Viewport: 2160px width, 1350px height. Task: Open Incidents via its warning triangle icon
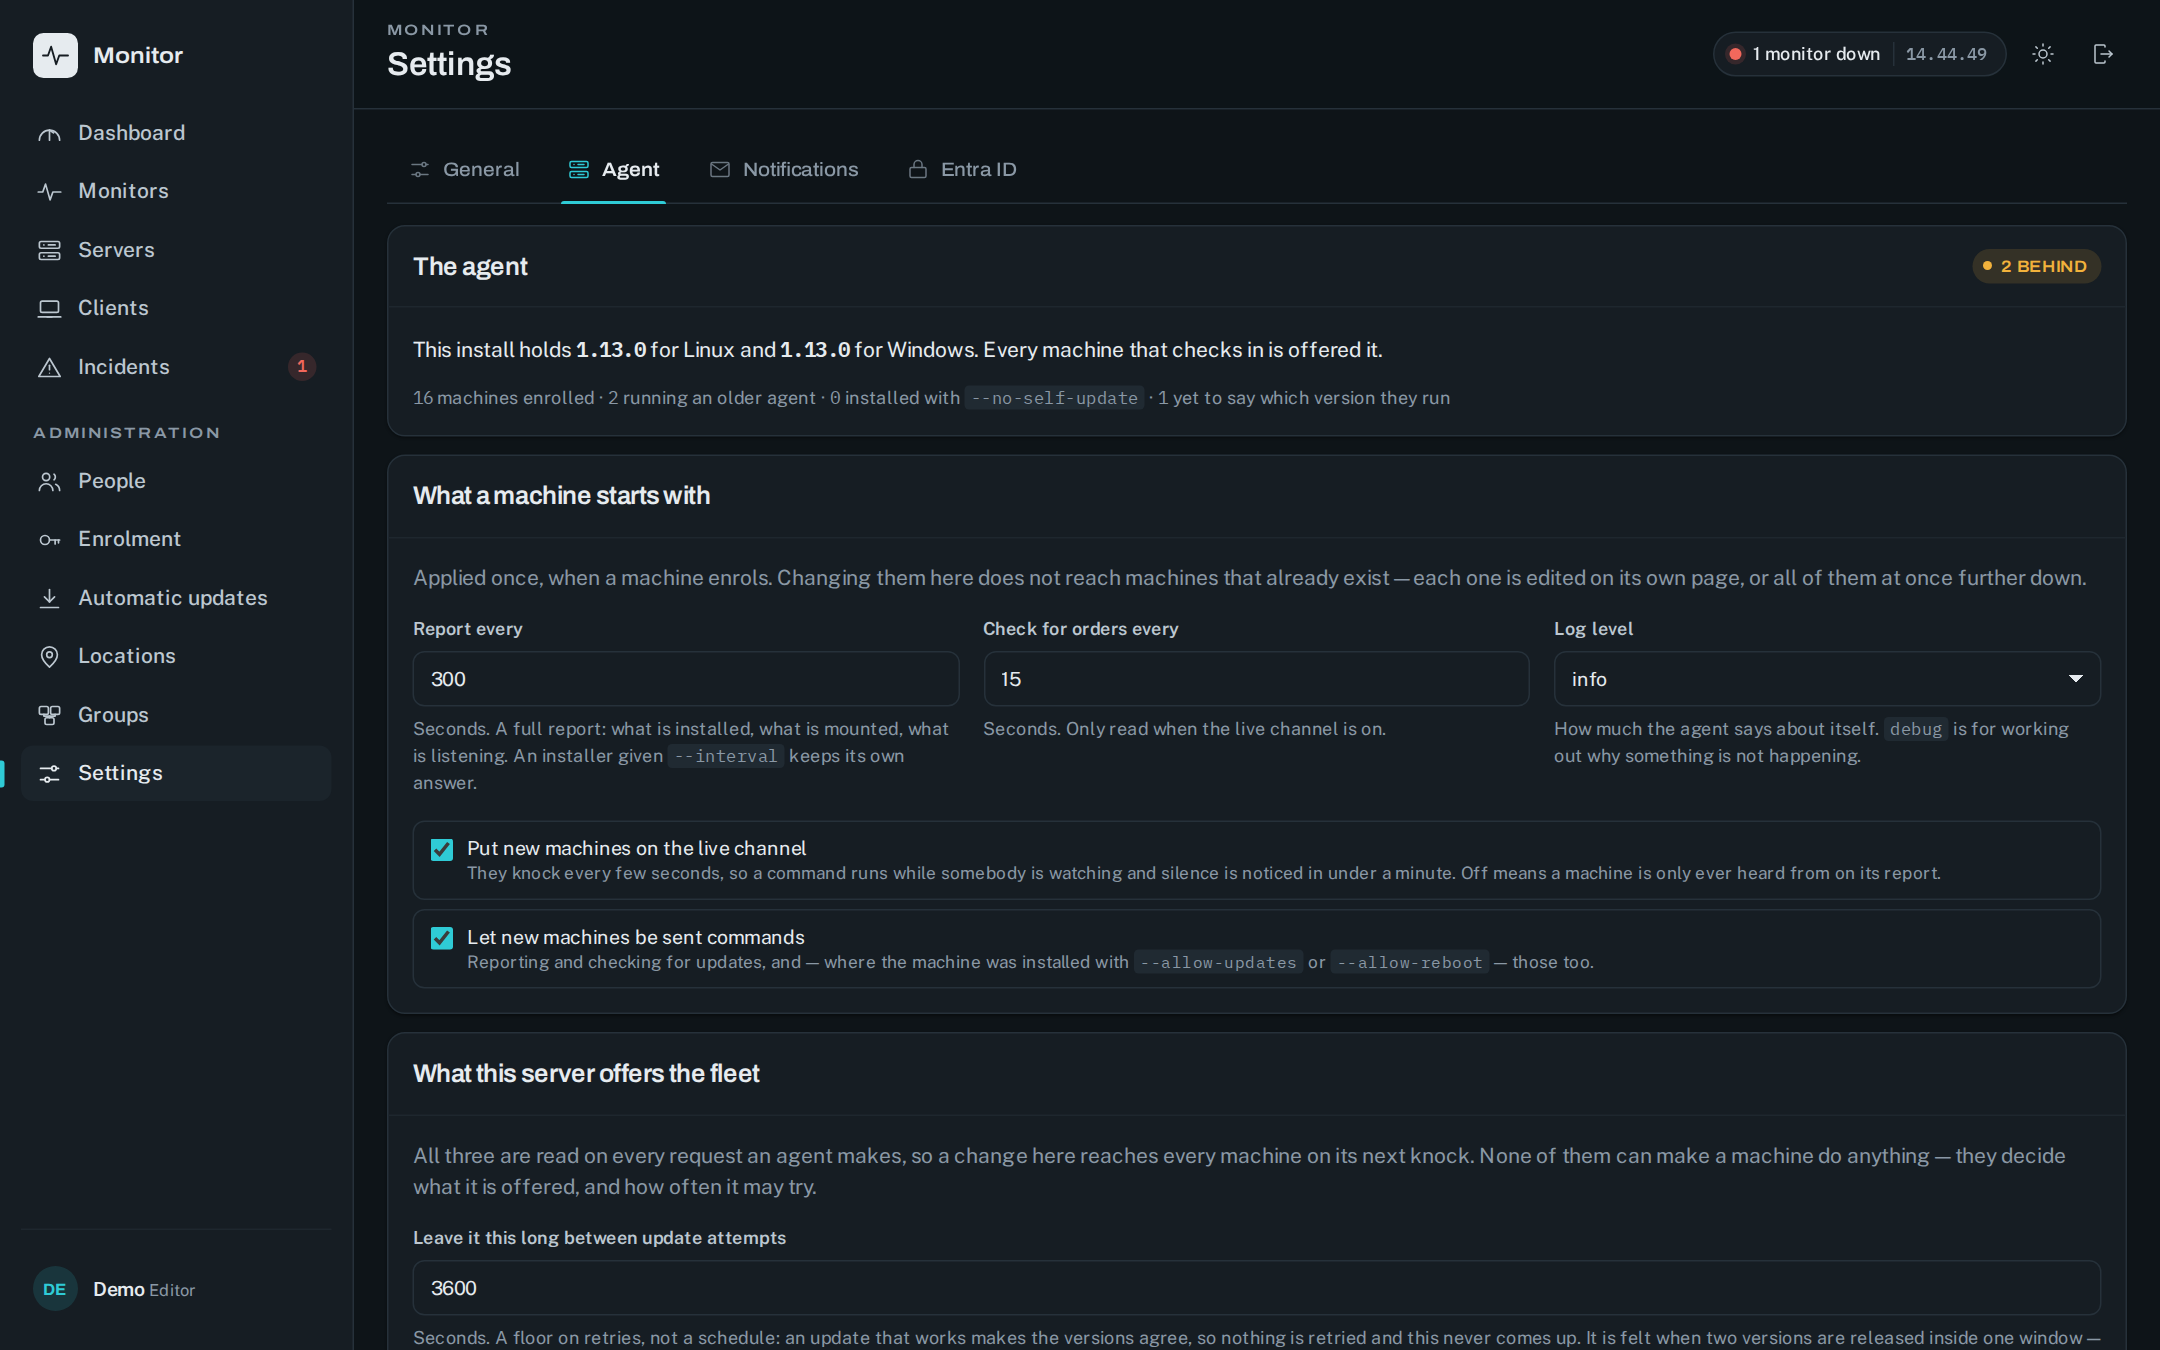(x=49, y=367)
